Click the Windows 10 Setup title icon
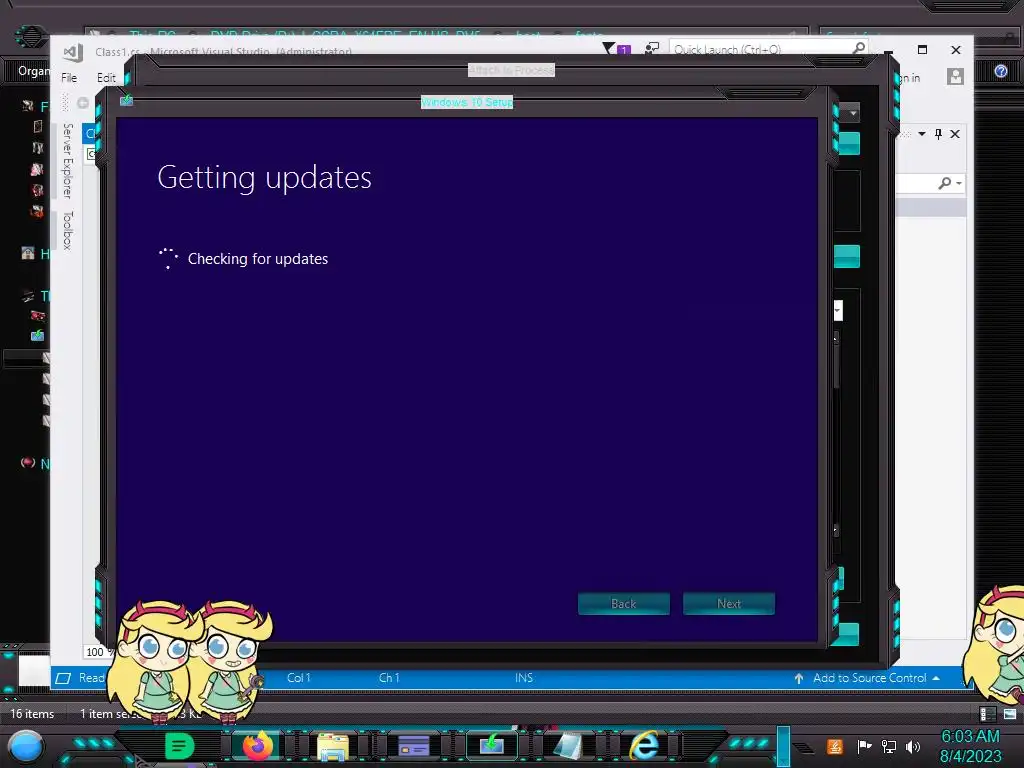The width and height of the screenshot is (1024, 768). [x=127, y=100]
